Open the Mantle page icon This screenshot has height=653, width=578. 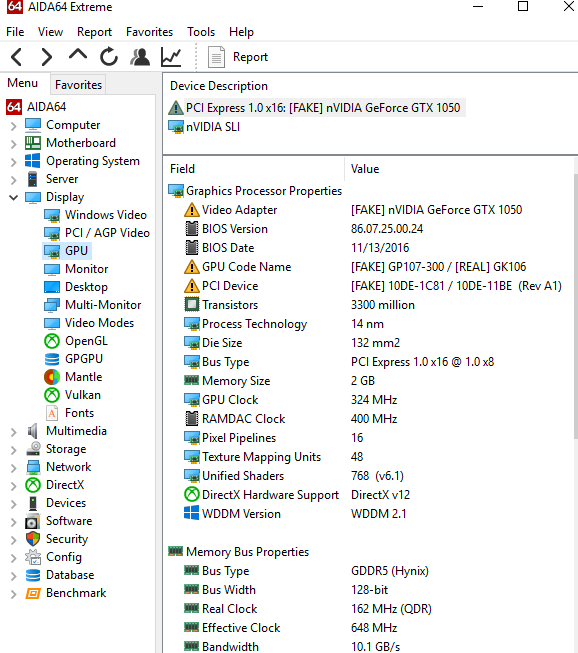click(x=52, y=377)
